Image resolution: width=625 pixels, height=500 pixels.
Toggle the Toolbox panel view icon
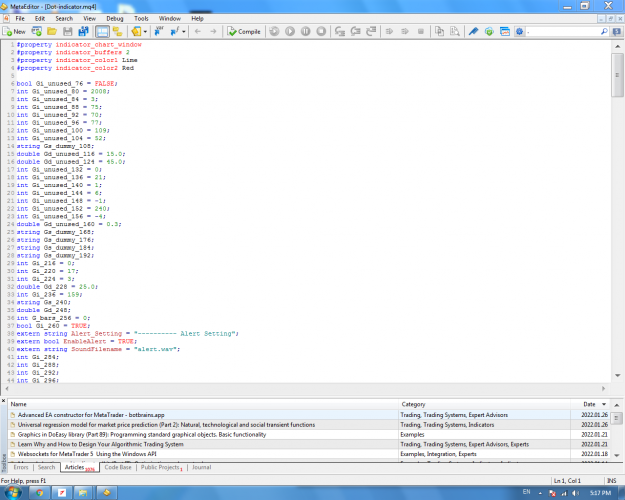[102, 31]
